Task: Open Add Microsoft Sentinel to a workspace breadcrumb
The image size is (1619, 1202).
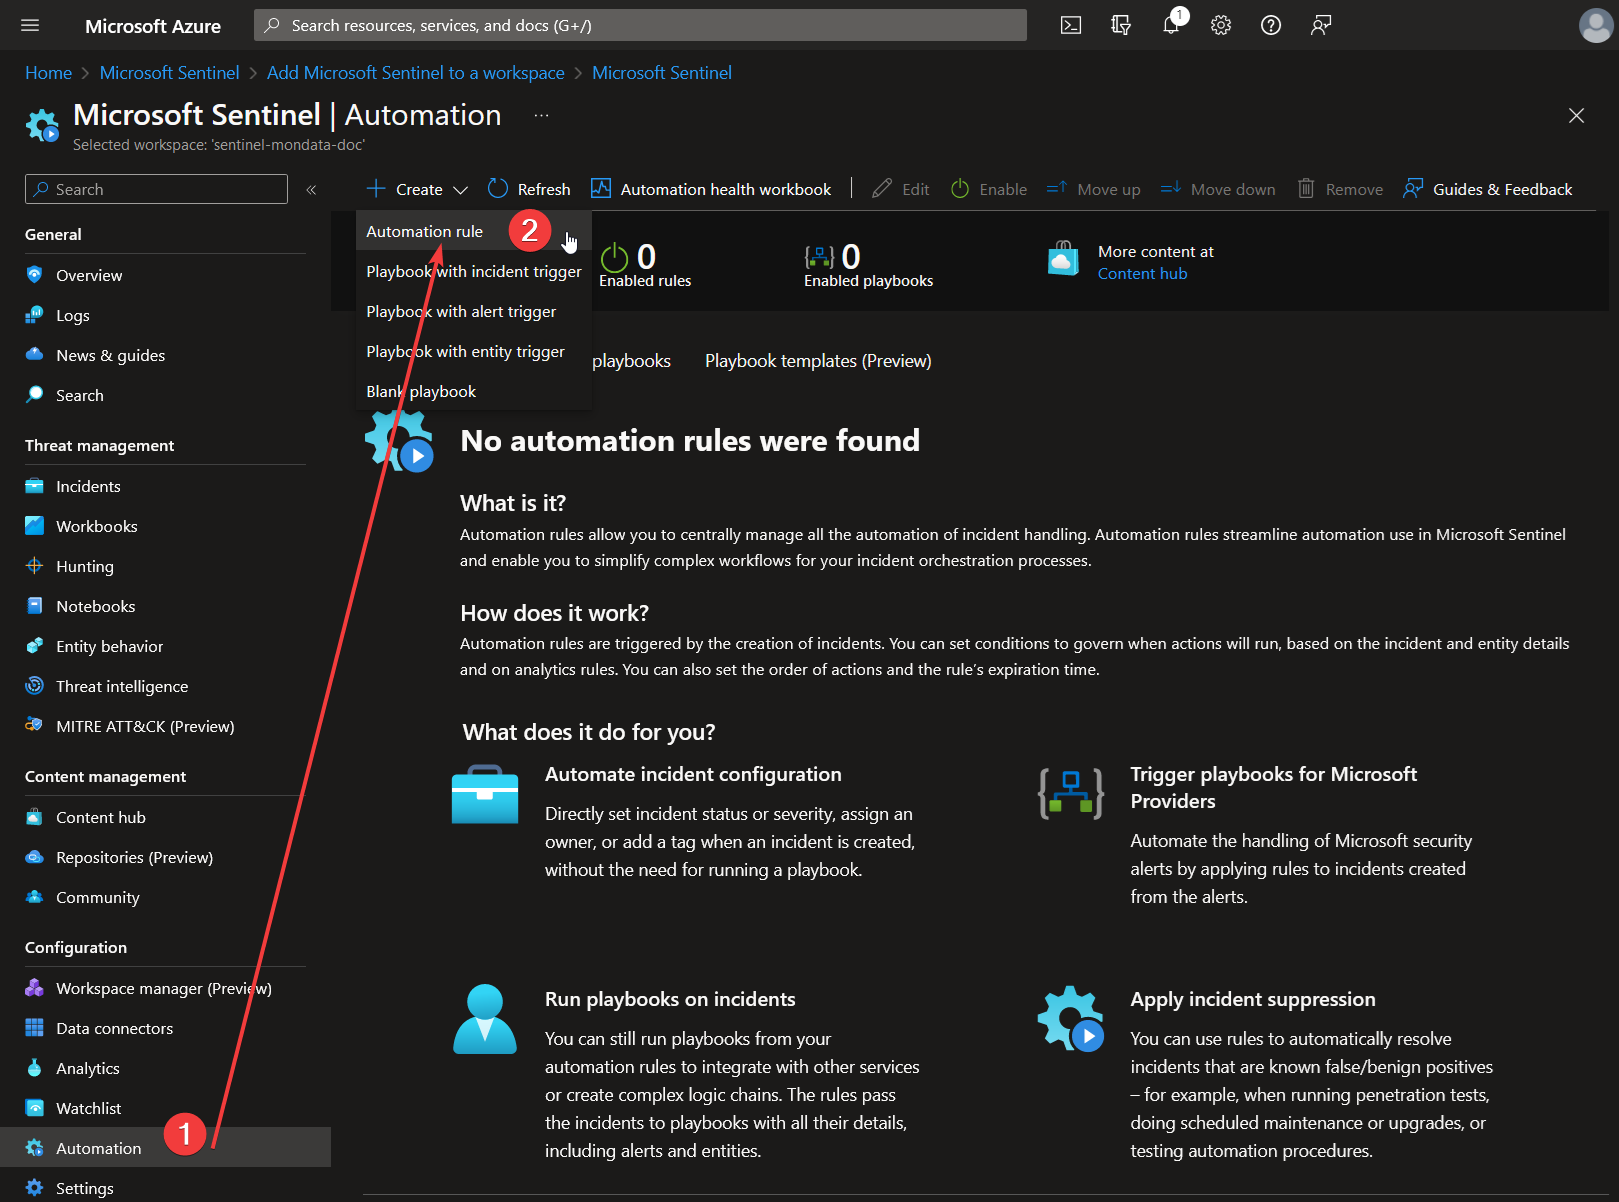Action: click(415, 73)
